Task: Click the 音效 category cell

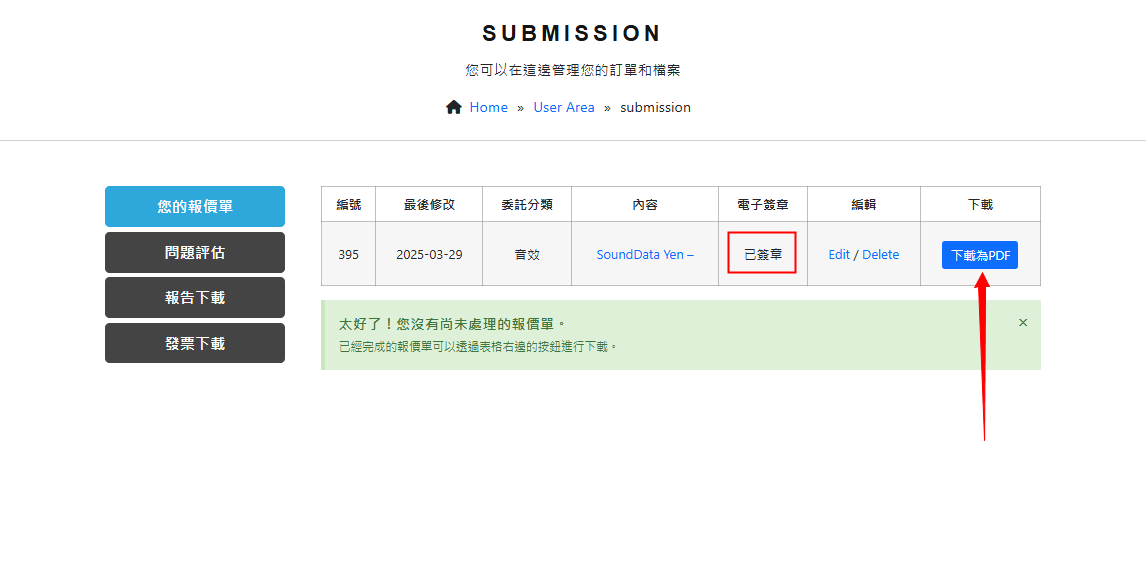Action: [527, 254]
